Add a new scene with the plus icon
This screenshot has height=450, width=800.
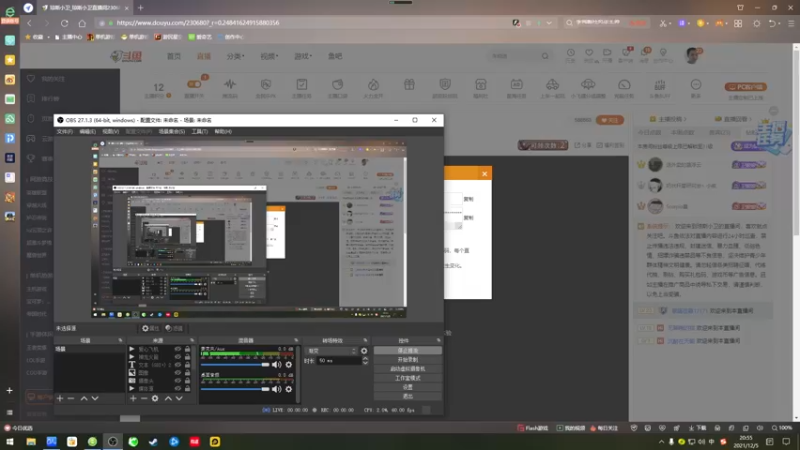pos(60,398)
